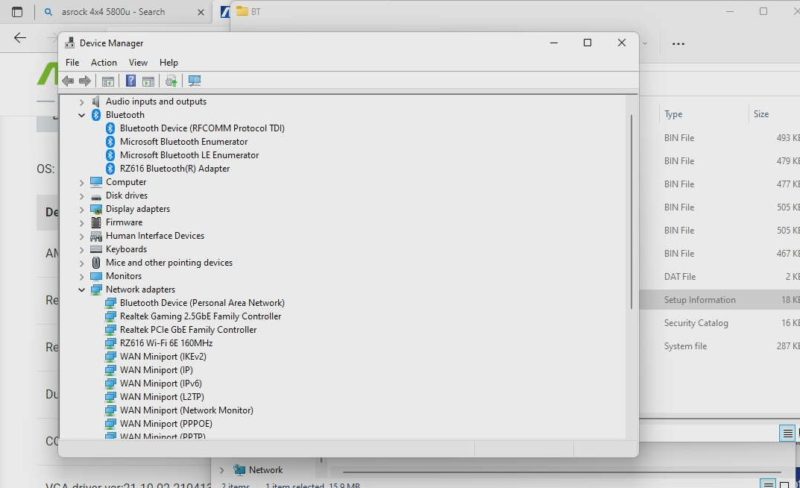Click the Size column header in File Explorer
Screen dimensions: 800x488
(761, 114)
